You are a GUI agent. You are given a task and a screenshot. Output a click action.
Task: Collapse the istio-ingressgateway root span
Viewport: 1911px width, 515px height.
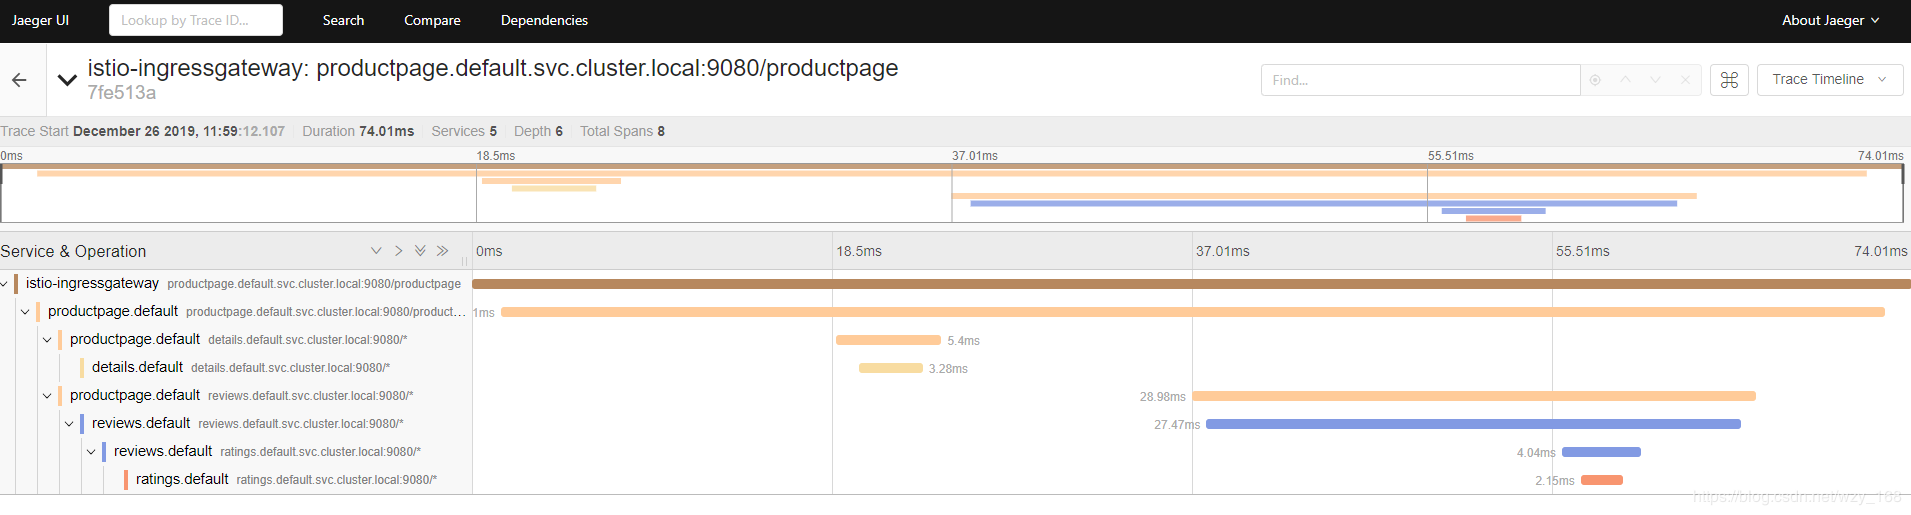5,284
